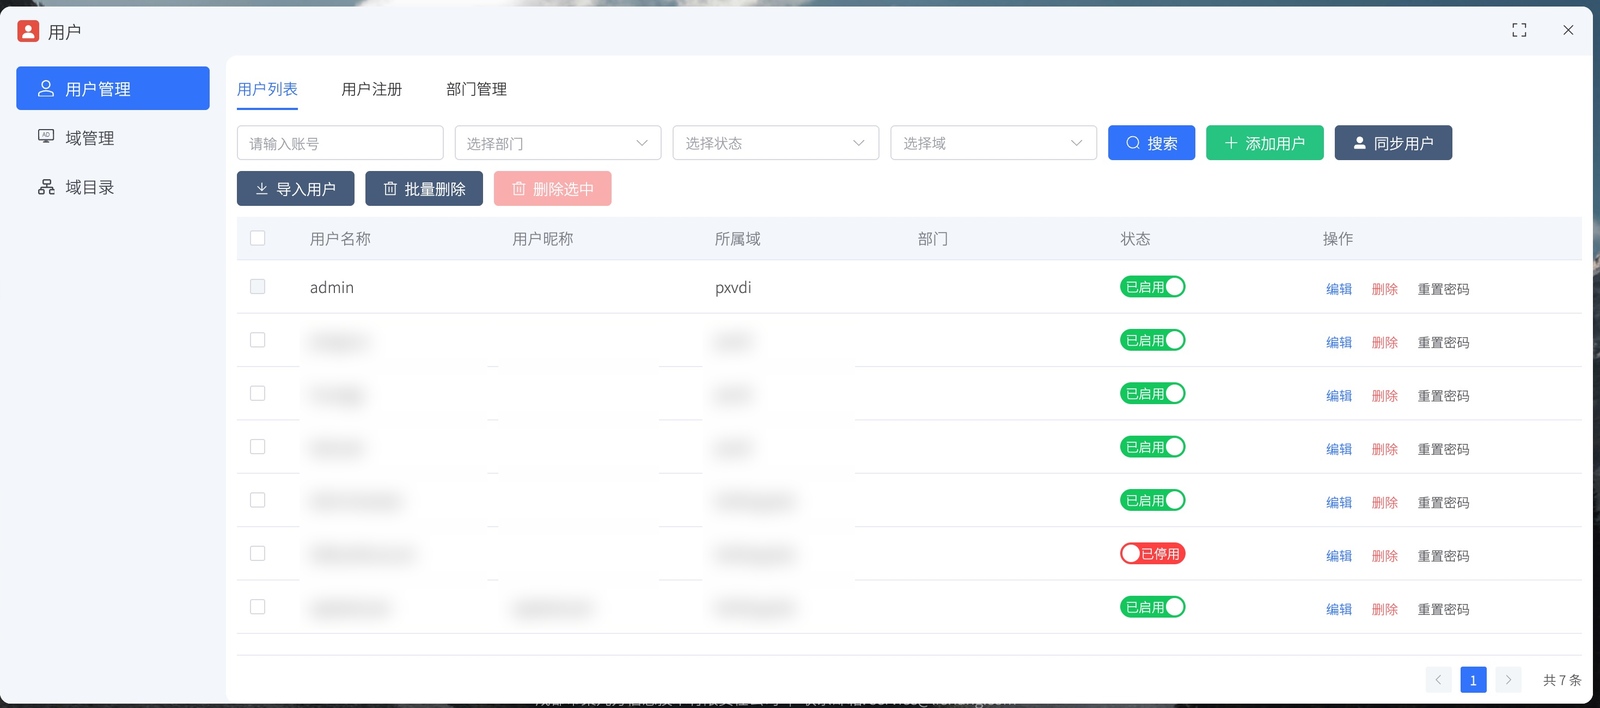Click 删除 for the admin user
Screen dimensions: 1600x708
click(x=1385, y=289)
